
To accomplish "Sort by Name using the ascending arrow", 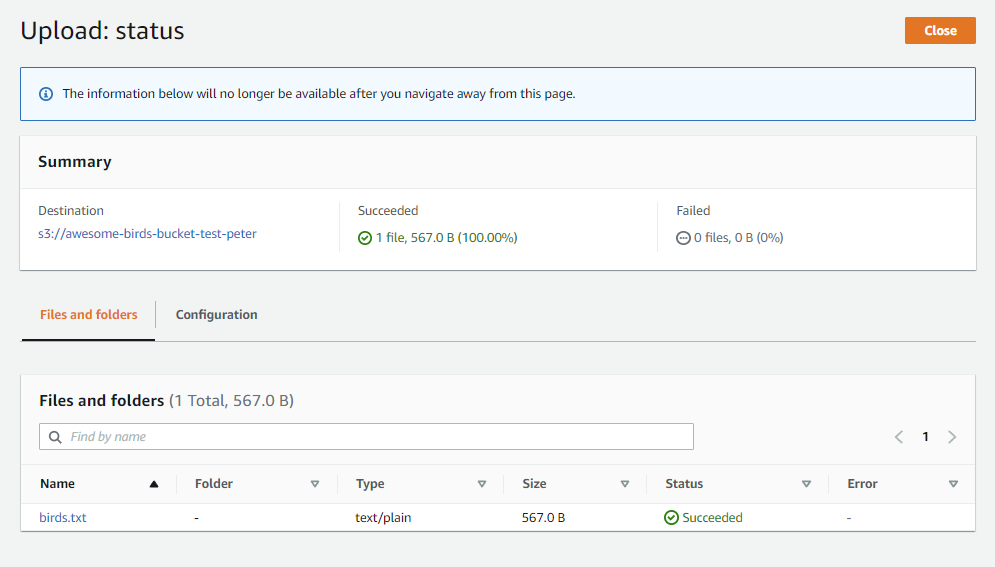I will point(154,484).
